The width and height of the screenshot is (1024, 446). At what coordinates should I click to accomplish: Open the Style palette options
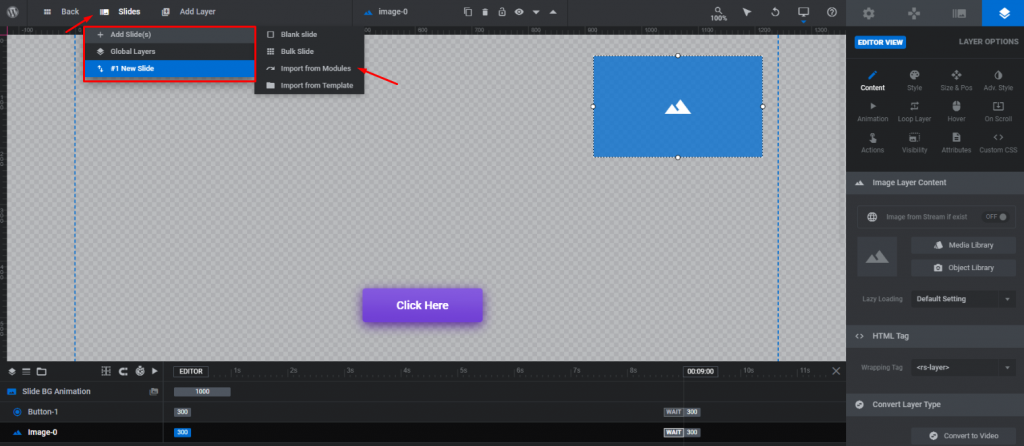[x=914, y=81]
